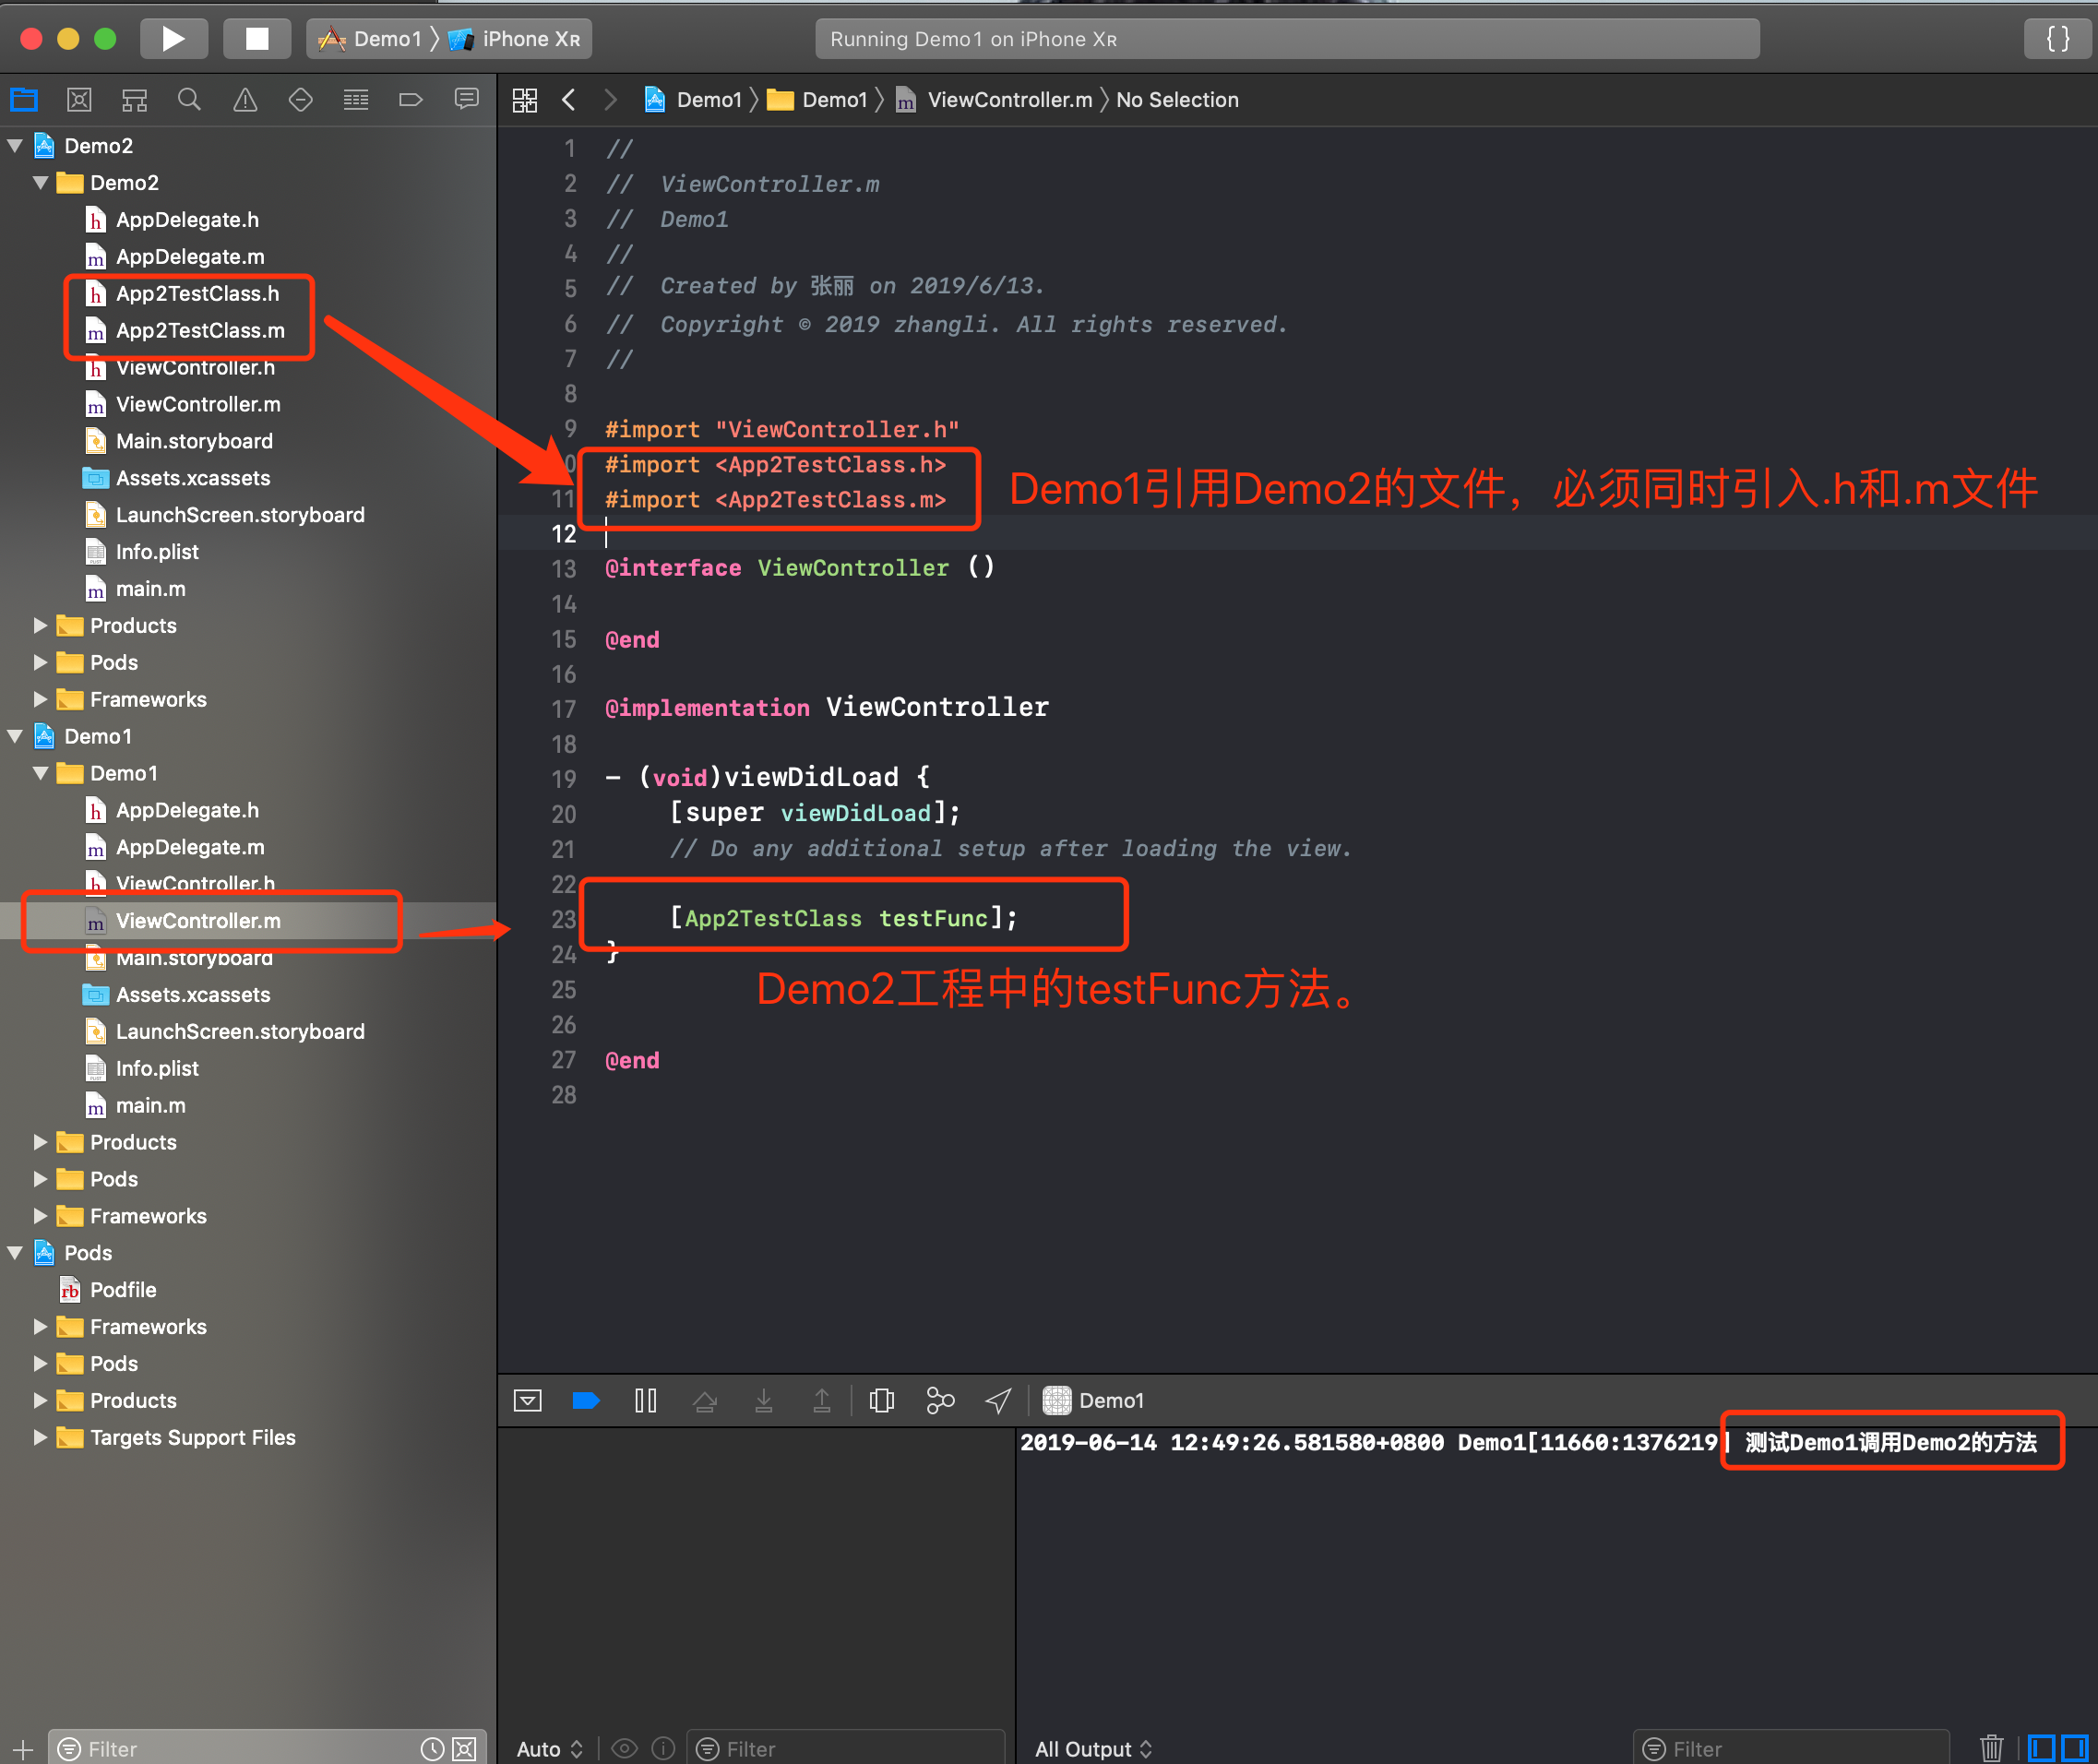Clear the console with trash icon
The image size is (2098, 1764).
click(x=1991, y=1748)
